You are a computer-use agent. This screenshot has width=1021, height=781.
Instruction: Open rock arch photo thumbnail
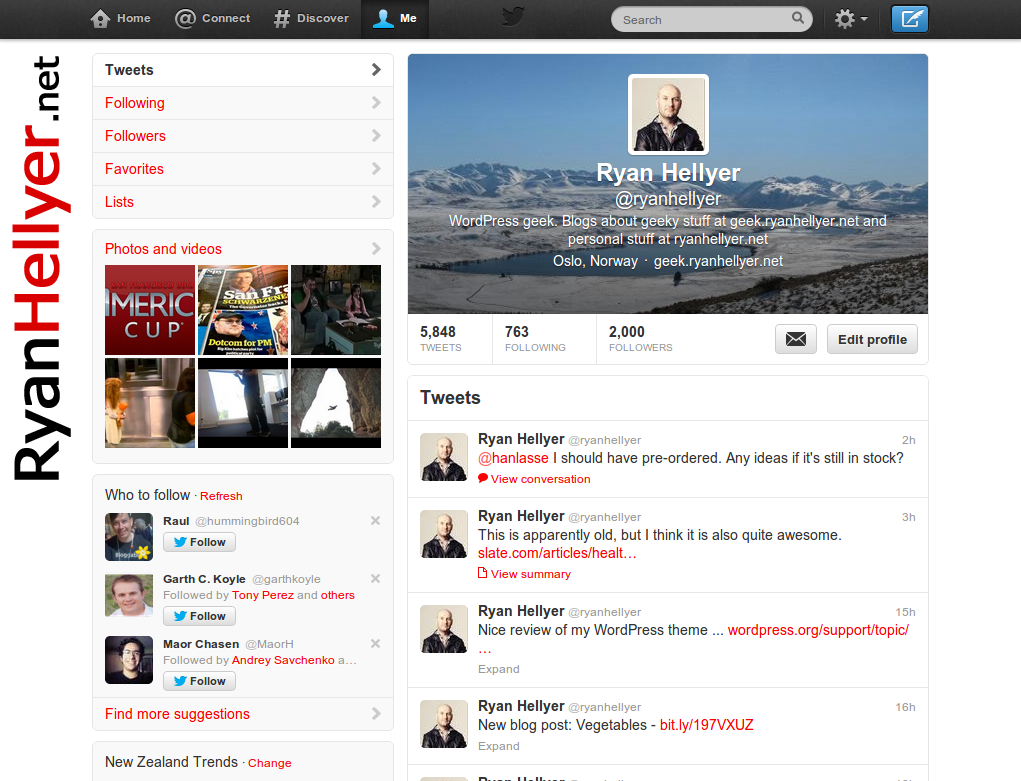coord(336,403)
